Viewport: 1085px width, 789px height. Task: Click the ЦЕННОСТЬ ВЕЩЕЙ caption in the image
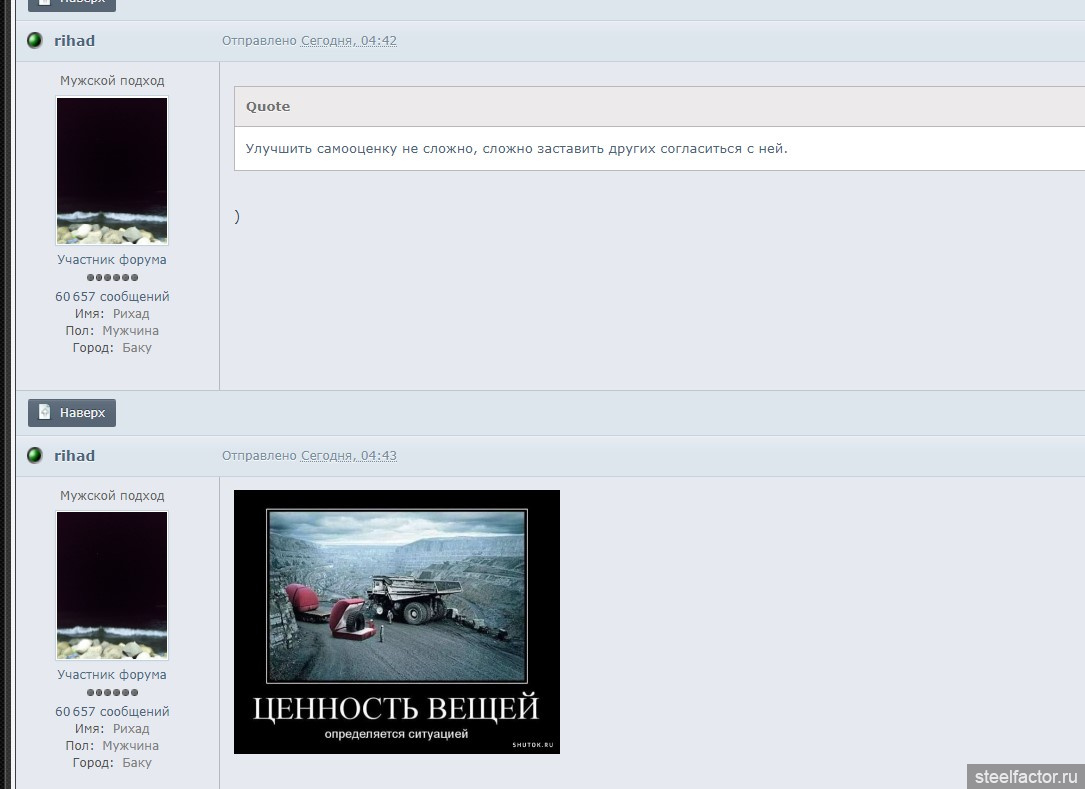click(x=396, y=708)
